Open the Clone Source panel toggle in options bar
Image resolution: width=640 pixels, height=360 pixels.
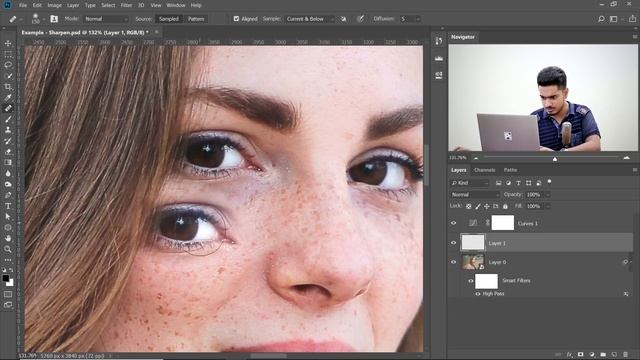click(54, 19)
